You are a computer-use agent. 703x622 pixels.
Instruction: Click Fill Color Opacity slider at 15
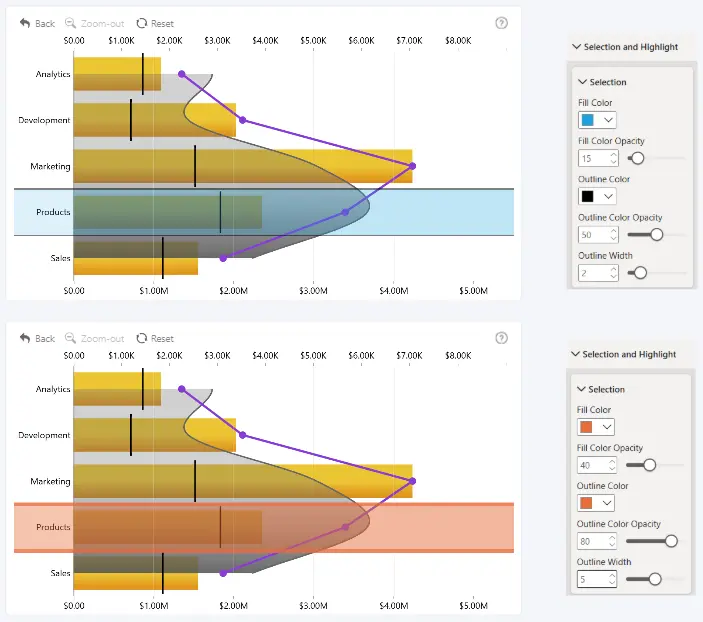637,158
